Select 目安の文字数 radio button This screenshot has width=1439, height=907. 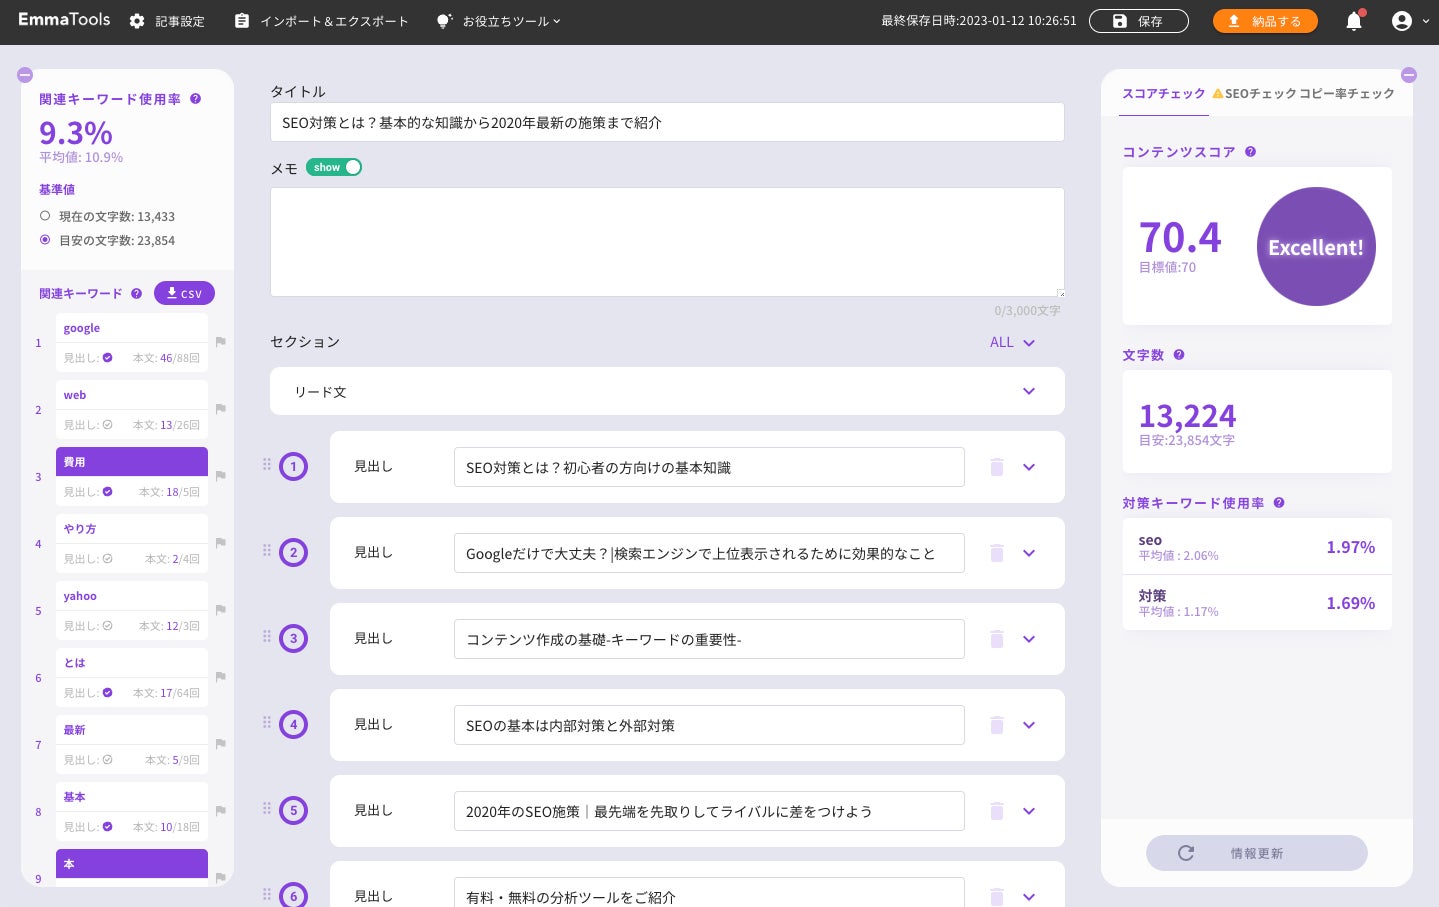point(45,240)
